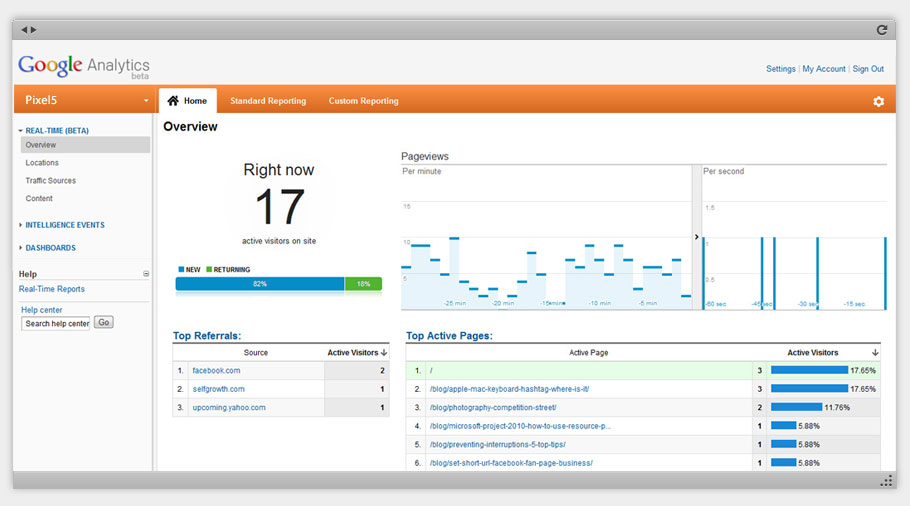
Task: Open the apple-mac-keyboard-hashtag blog page link
Action: point(509,389)
